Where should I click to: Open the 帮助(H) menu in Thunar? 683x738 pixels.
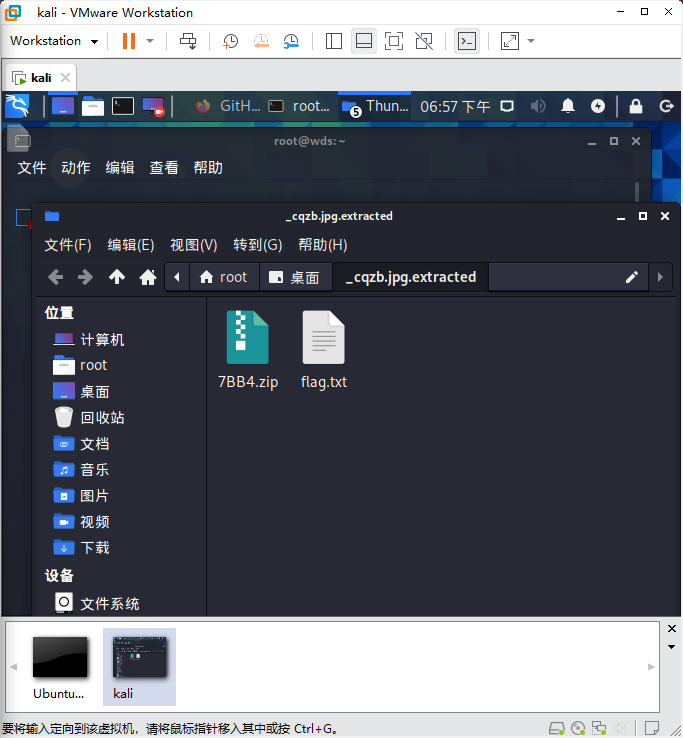[x=323, y=245]
